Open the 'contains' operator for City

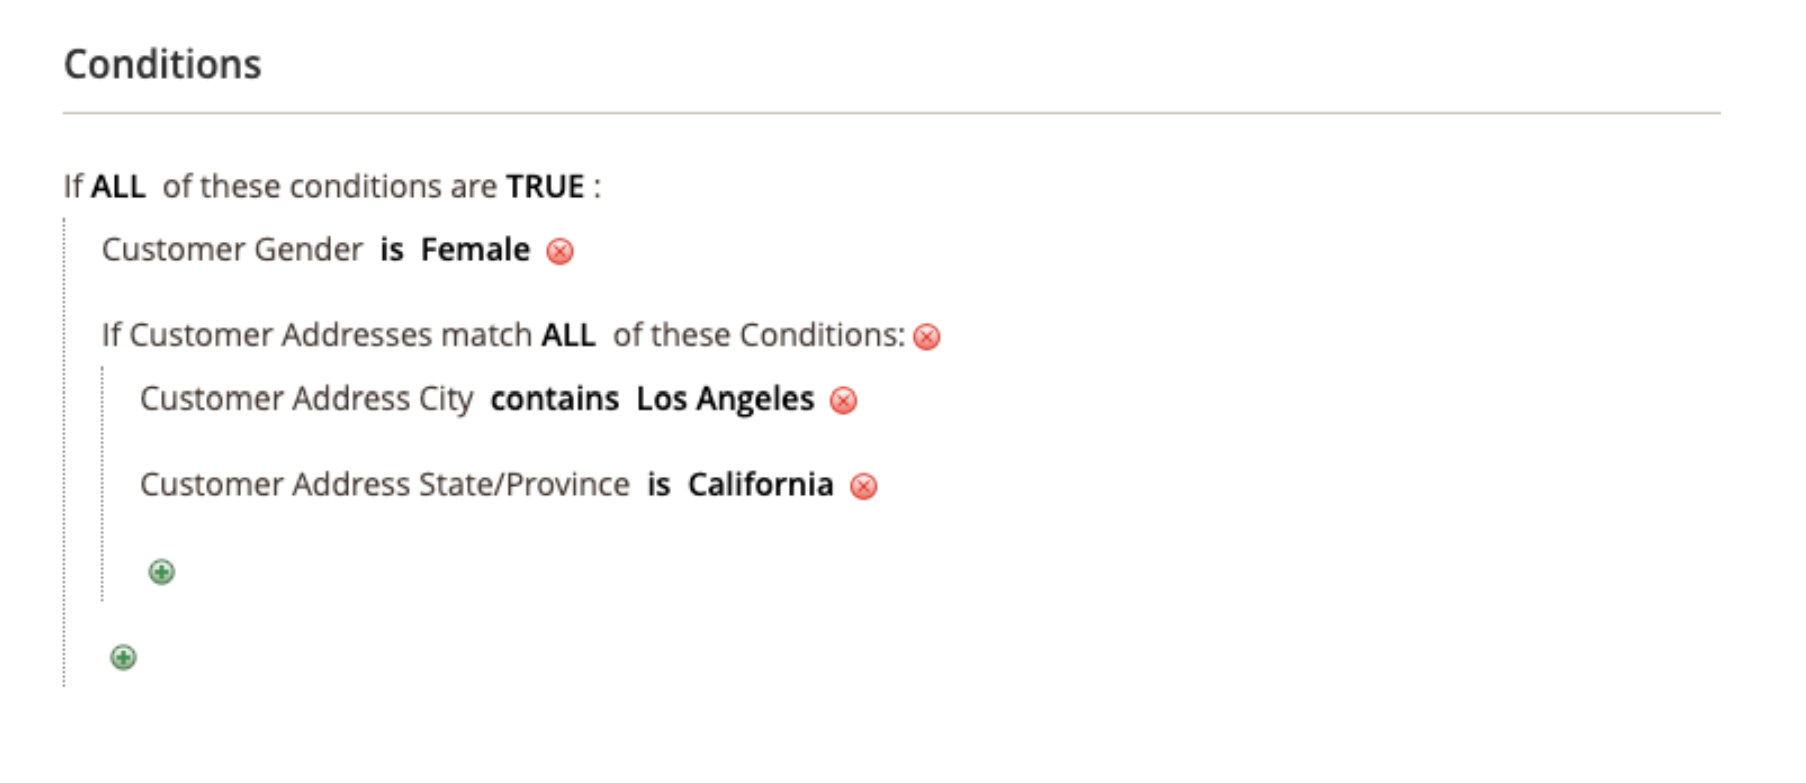coord(554,399)
